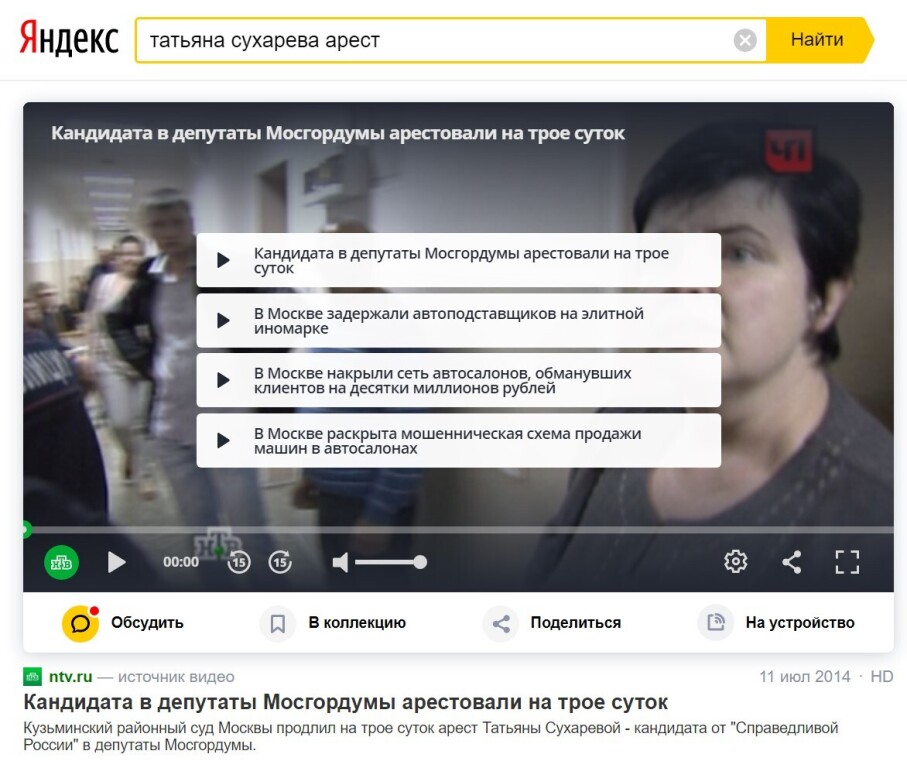Image resolution: width=907 pixels, height=768 pixels.
Task: Save video with В коллекцию
Action: click(x=334, y=623)
